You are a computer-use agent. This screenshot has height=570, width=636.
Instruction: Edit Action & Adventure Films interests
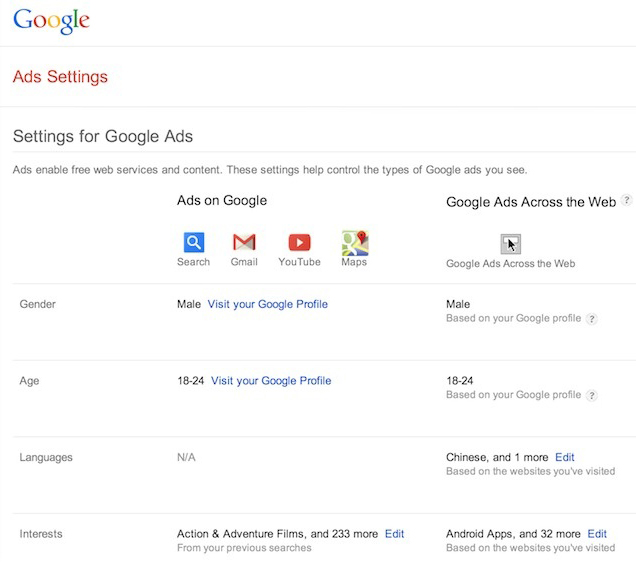[x=394, y=534]
